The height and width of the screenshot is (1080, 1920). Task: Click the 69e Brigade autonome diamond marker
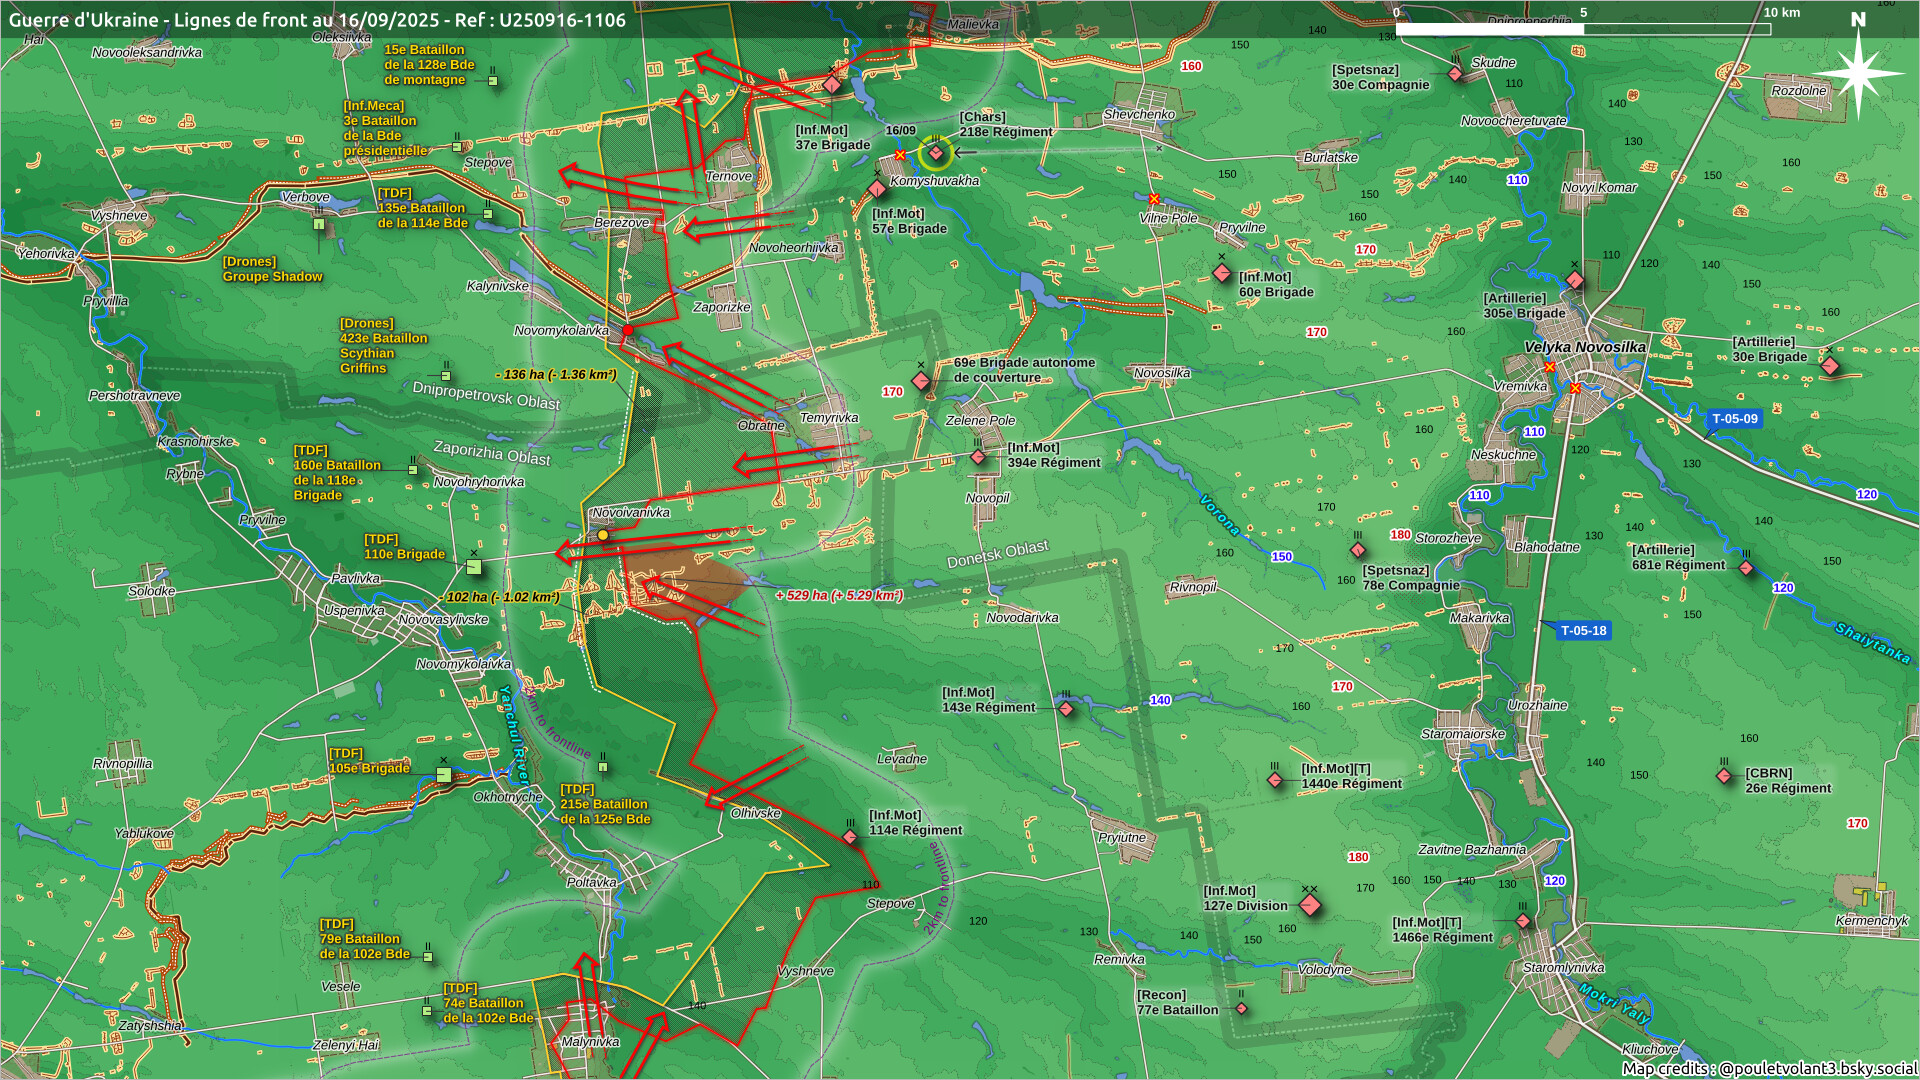921,381
